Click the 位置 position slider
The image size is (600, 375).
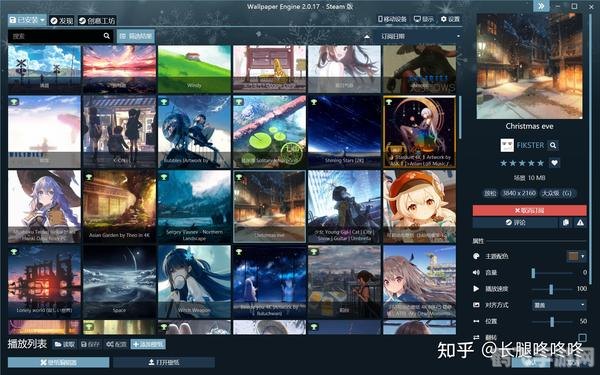(552, 322)
